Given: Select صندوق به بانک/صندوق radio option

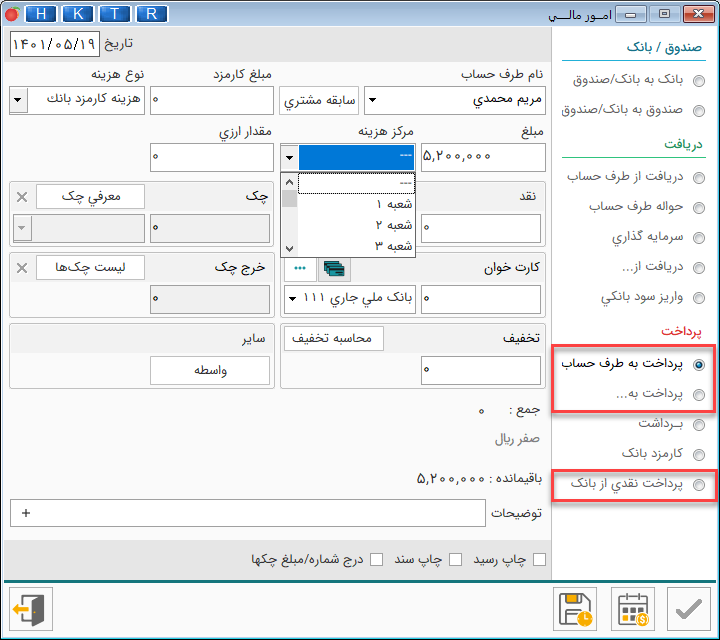Looking at the screenshot, I should pyautogui.click(x=699, y=111).
